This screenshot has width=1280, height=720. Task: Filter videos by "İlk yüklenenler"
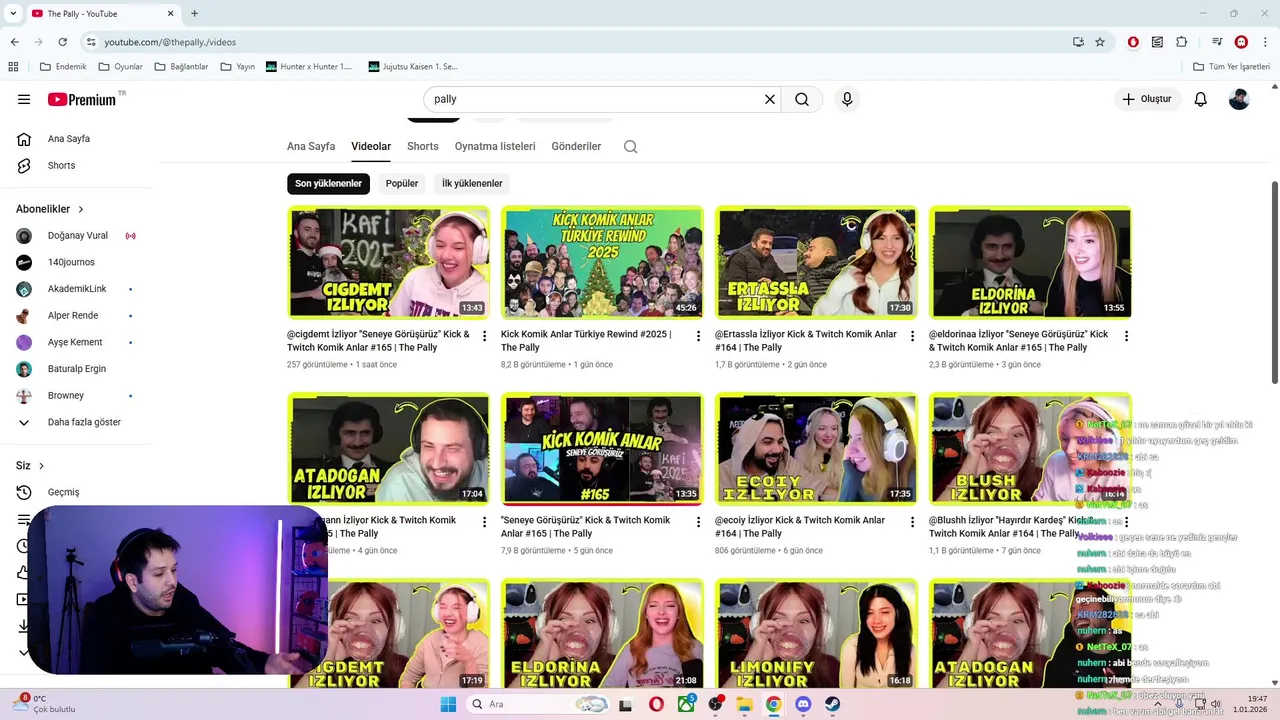pyautogui.click(x=472, y=184)
